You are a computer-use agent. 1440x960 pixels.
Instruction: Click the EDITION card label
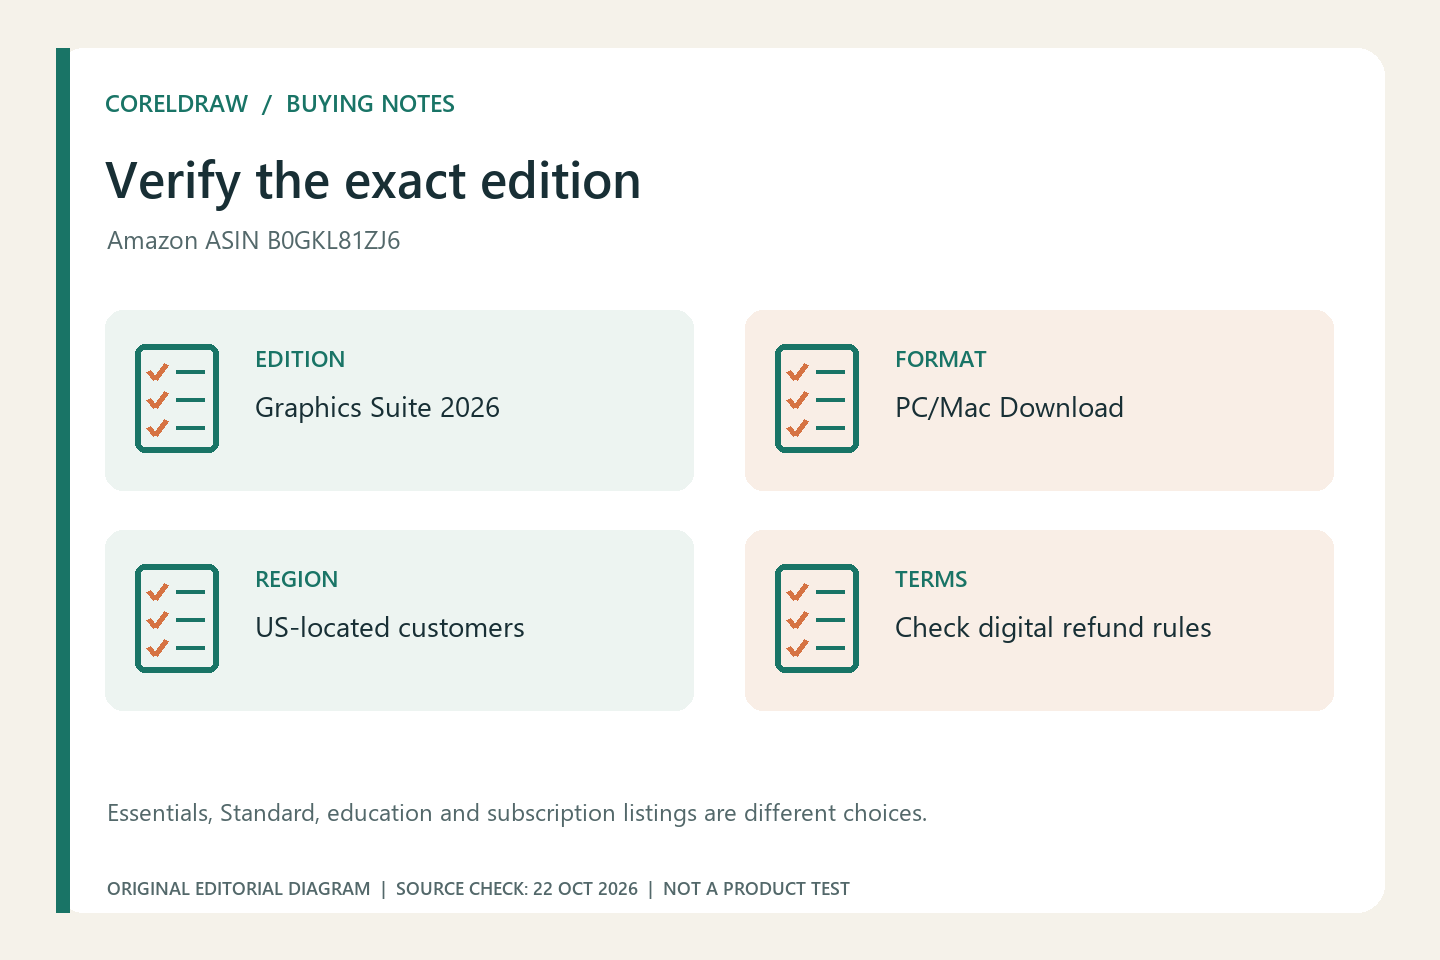300,359
